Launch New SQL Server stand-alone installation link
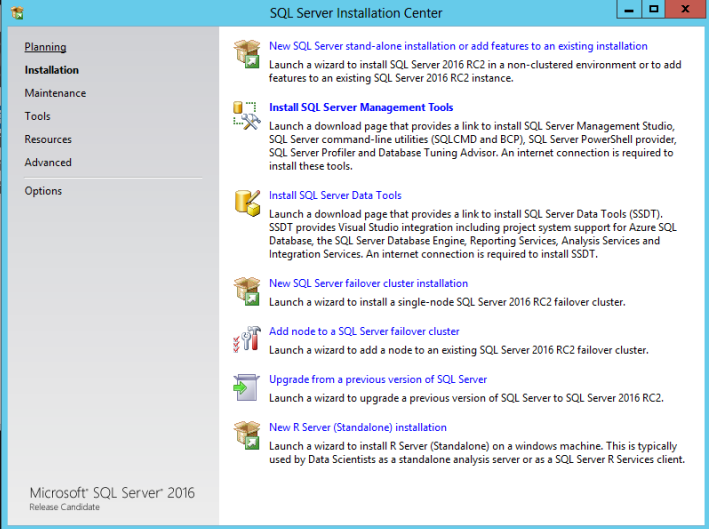The width and height of the screenshot is (709, 529). (x=458, y=46)
